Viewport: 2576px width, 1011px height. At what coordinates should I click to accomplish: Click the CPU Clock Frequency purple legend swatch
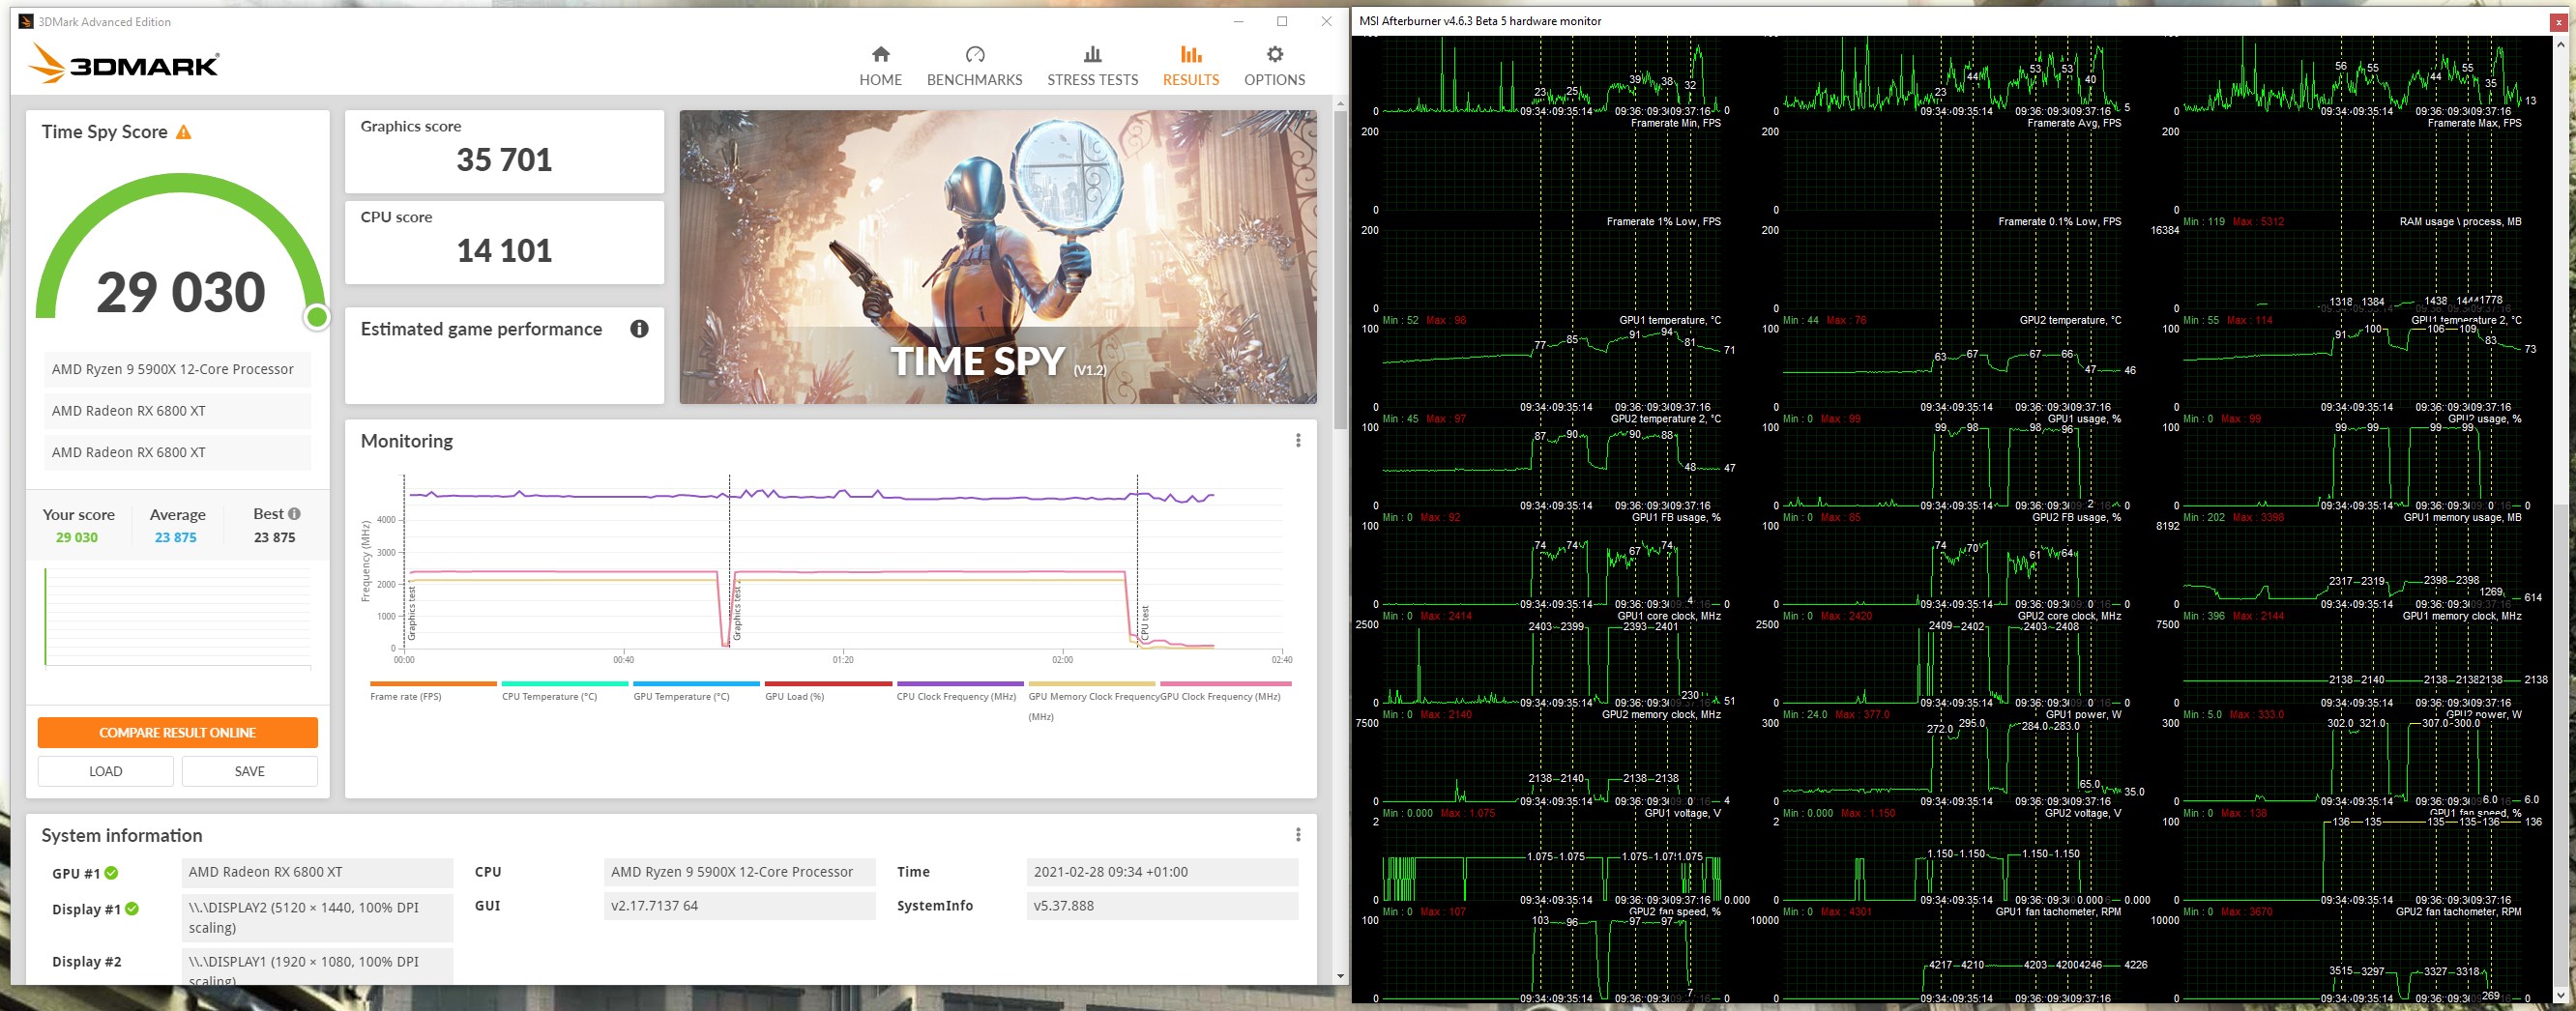[x=960, y=684]
